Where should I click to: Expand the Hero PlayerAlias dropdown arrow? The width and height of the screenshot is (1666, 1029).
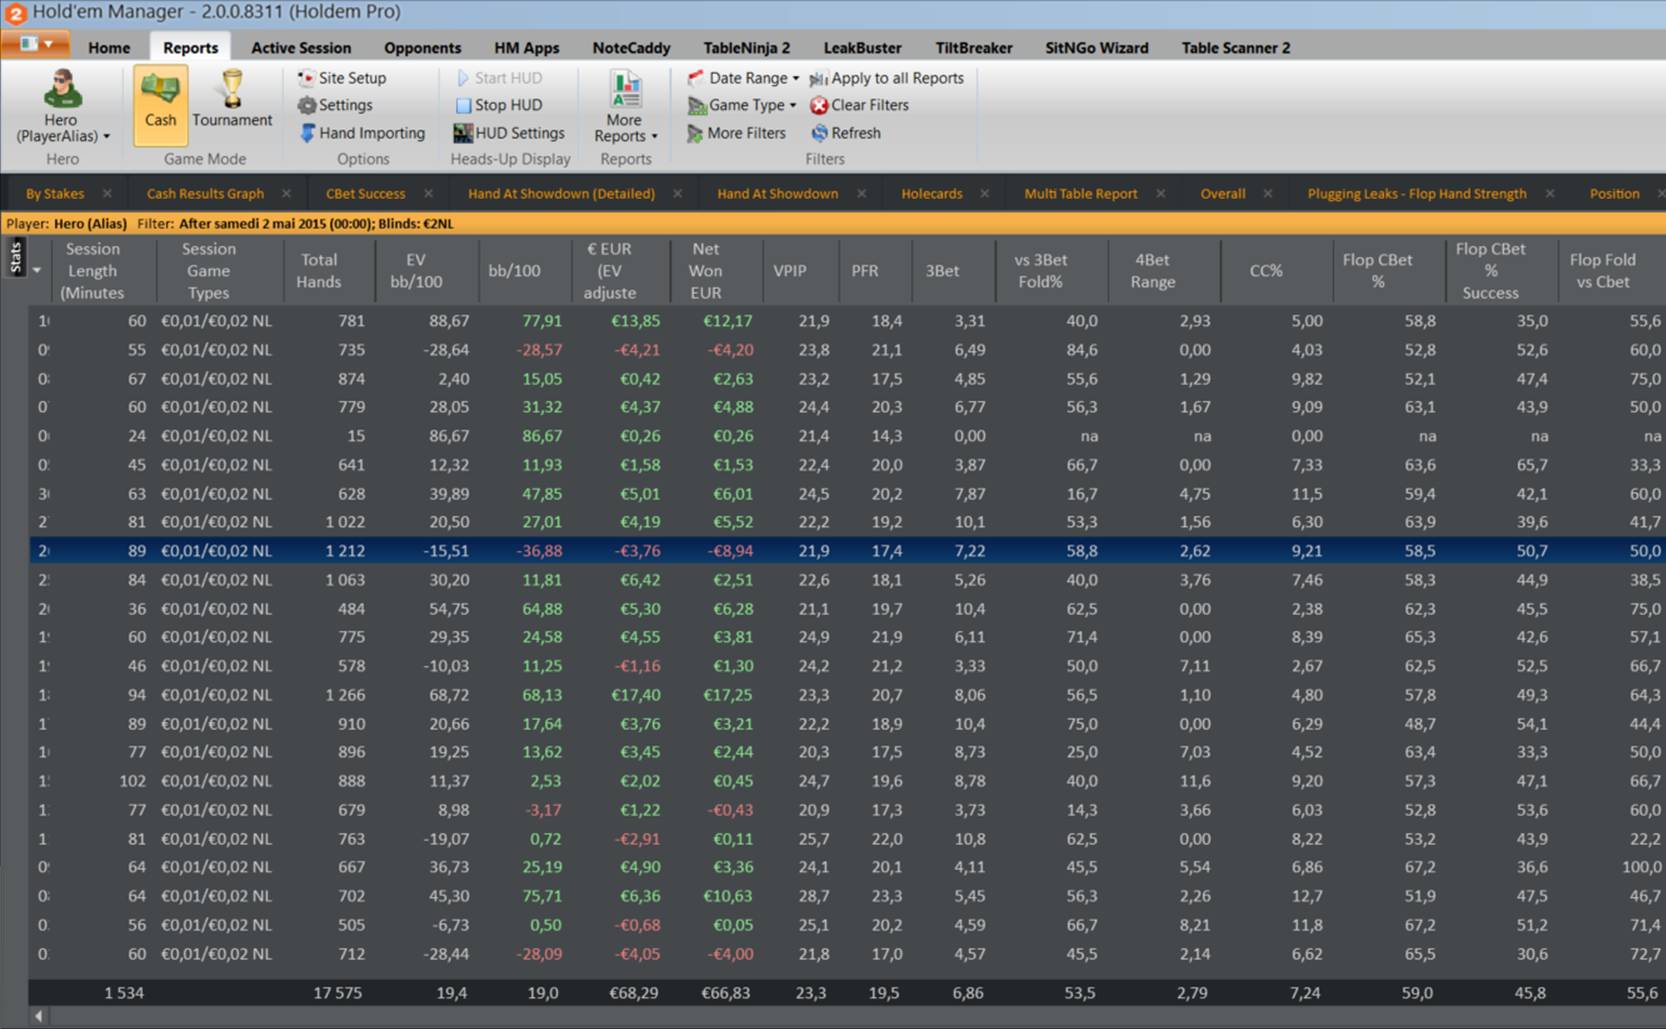click(x=106, y=137)
